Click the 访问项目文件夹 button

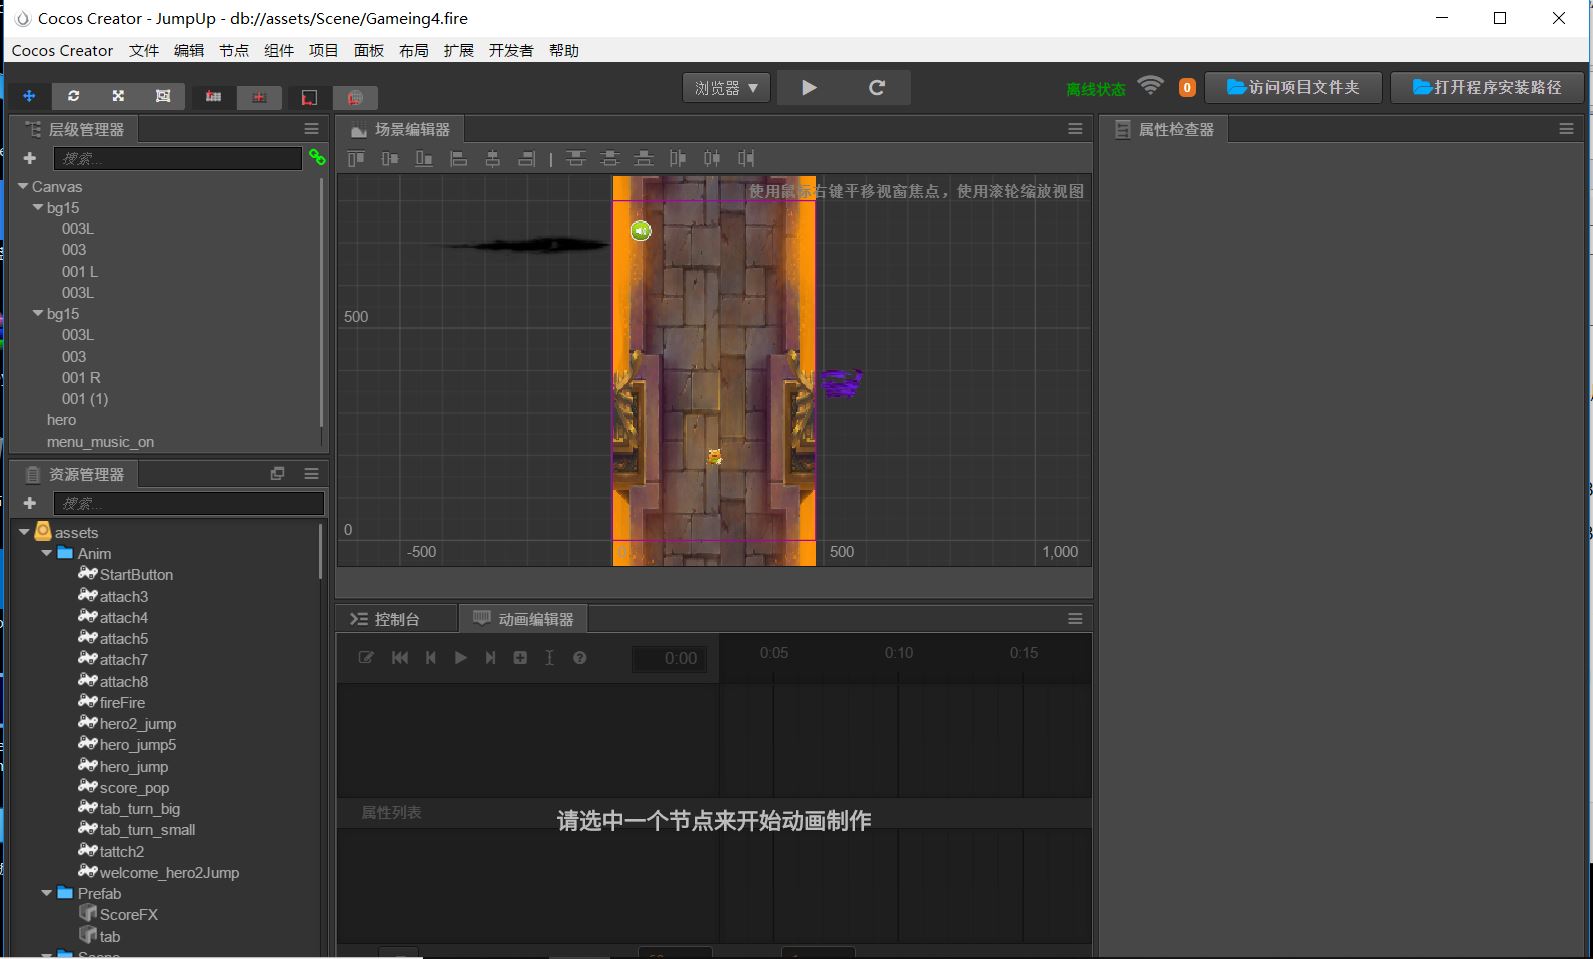point(1293,88)
